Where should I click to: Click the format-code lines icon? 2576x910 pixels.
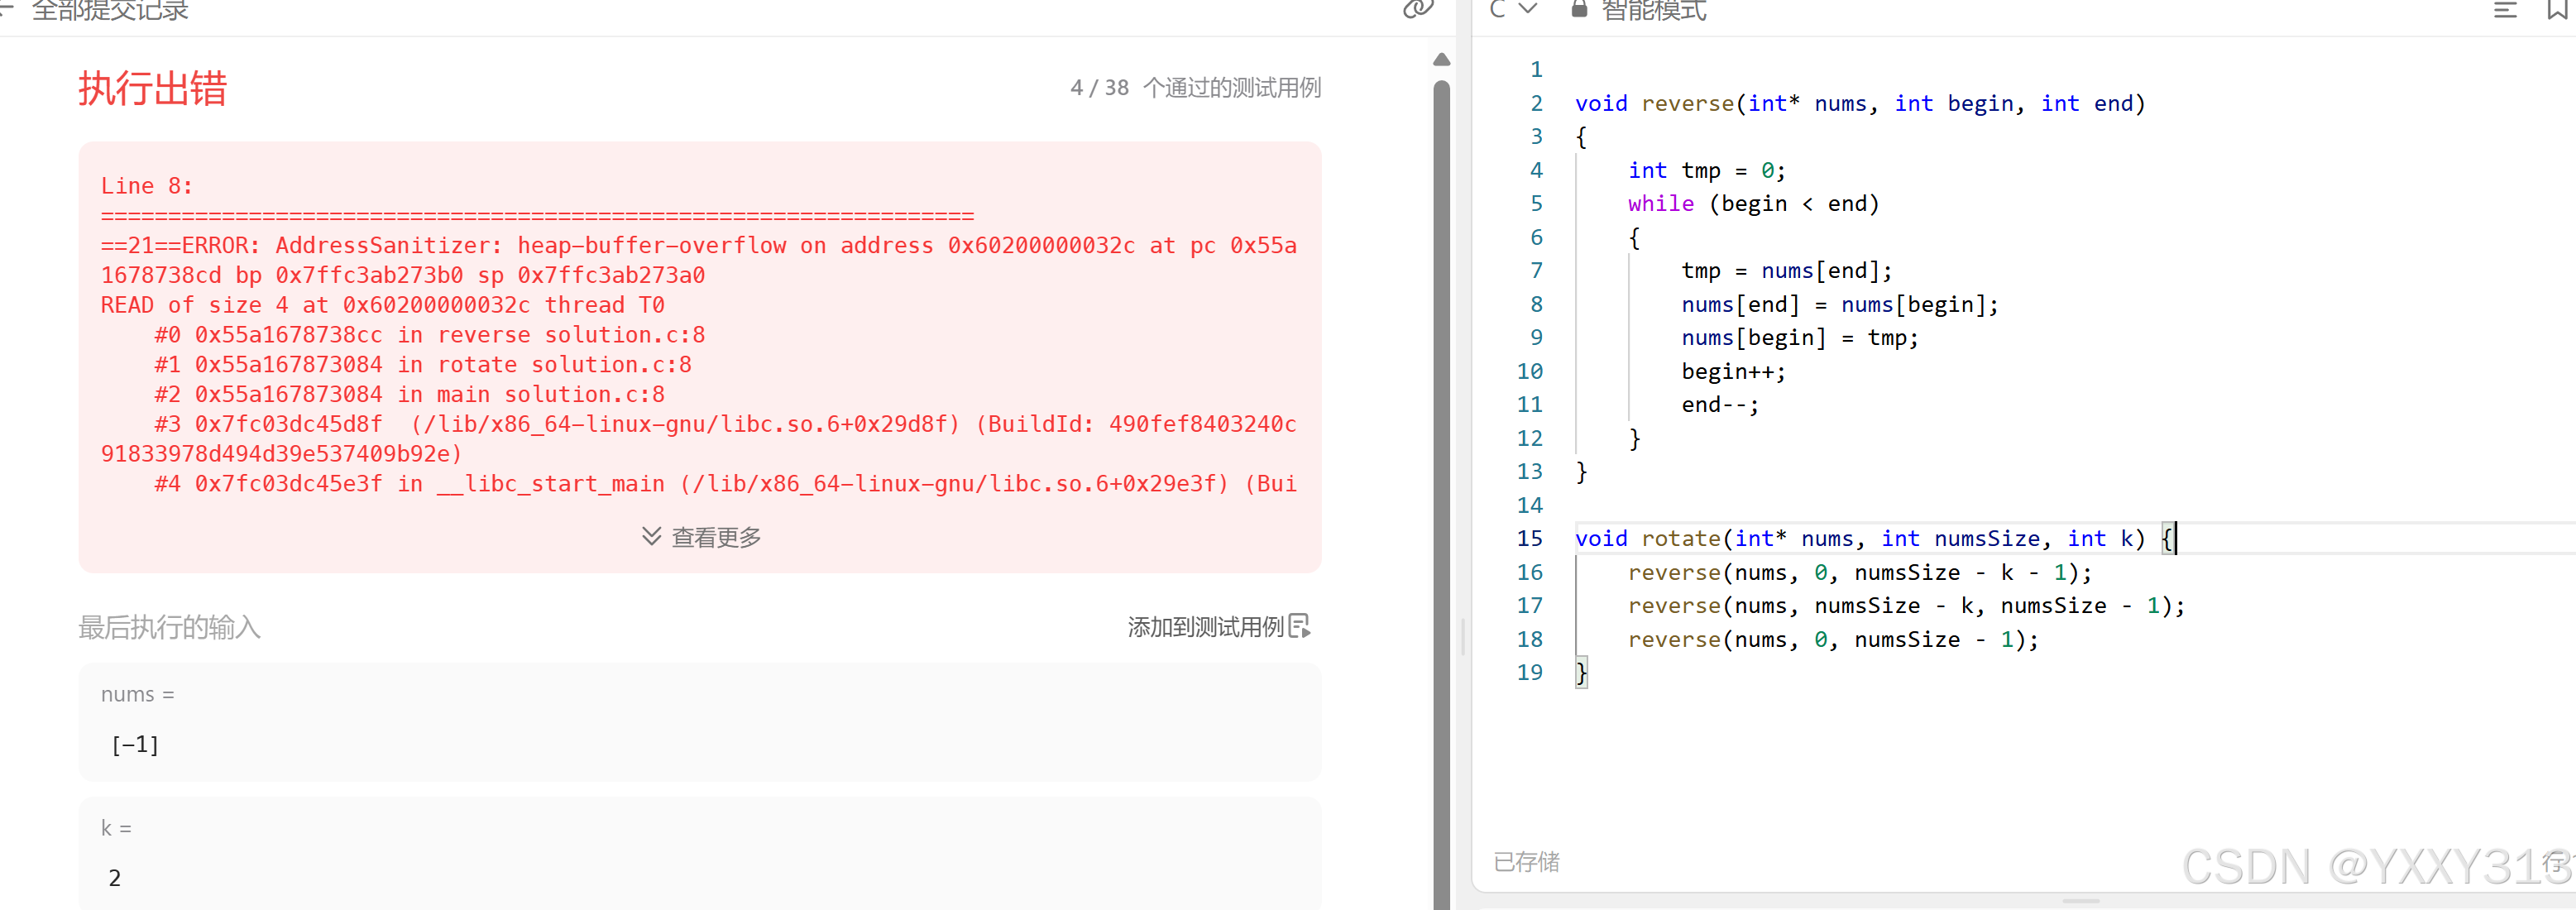click(2504, 10)
